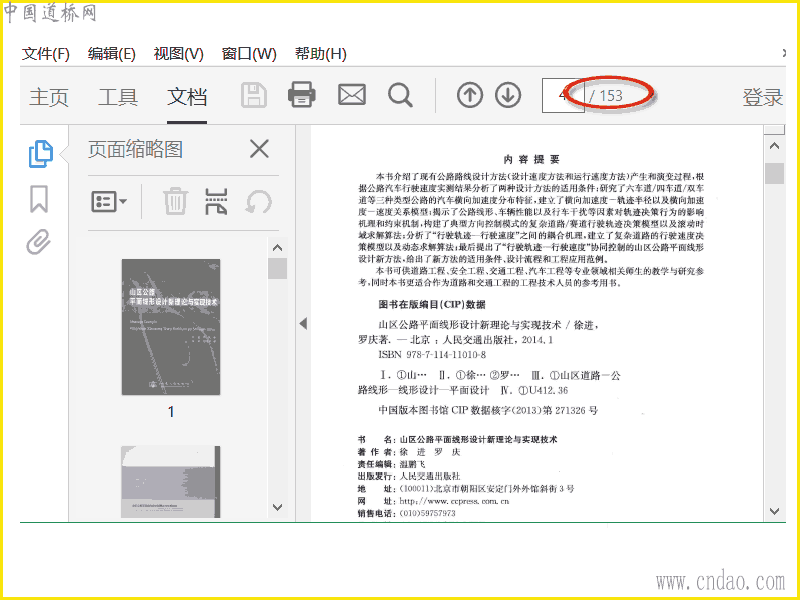This screenshot has height=600, width=800.
Task: Send file by email envelope icon
Action: point(352,95)
